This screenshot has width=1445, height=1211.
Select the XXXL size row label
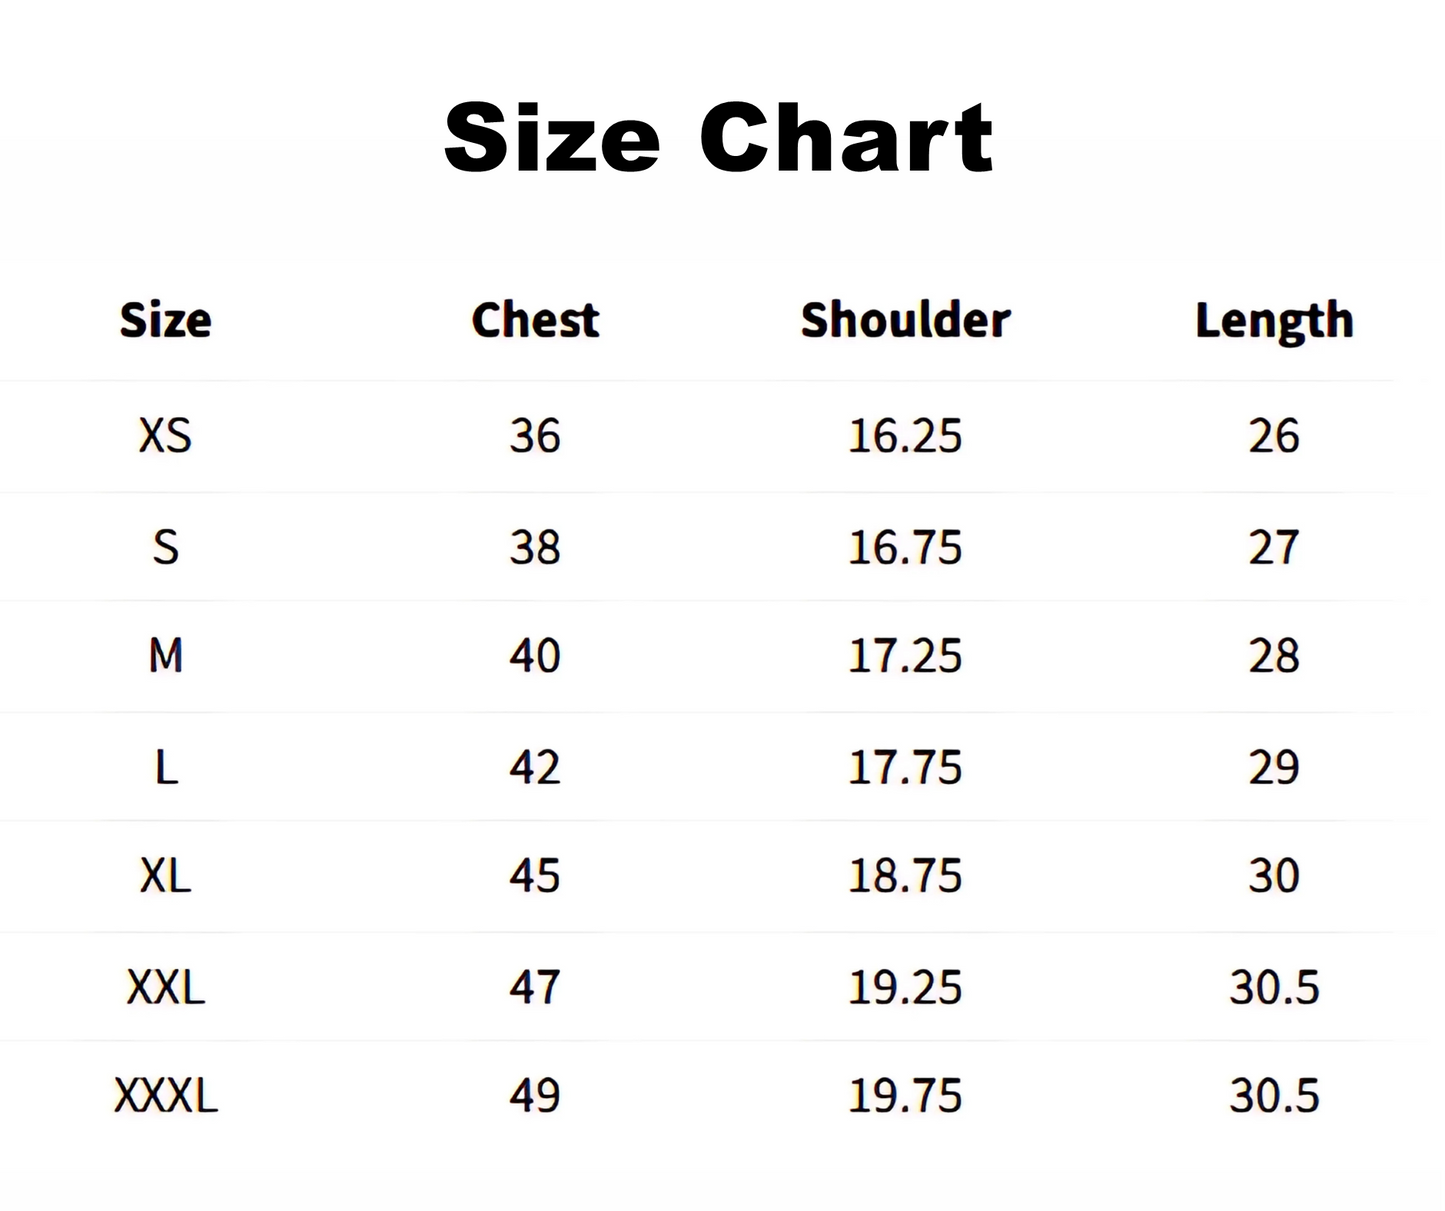point(165,1095)
